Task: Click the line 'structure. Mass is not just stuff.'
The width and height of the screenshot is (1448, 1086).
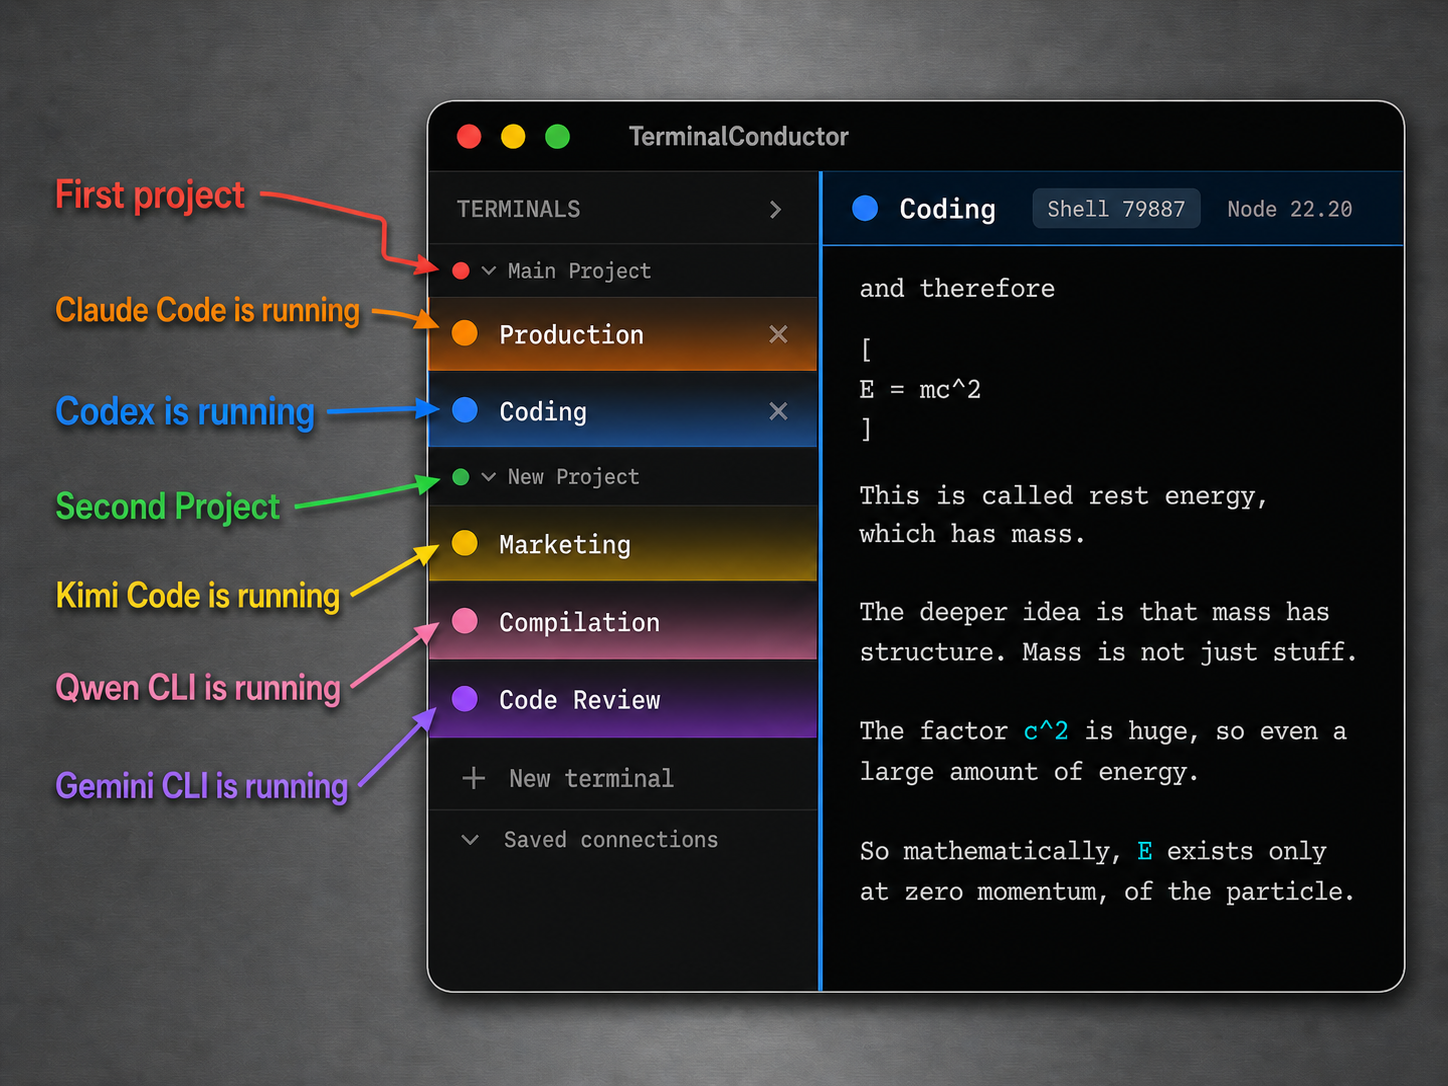Action: pyautogui.click(x=1108, y=652)
